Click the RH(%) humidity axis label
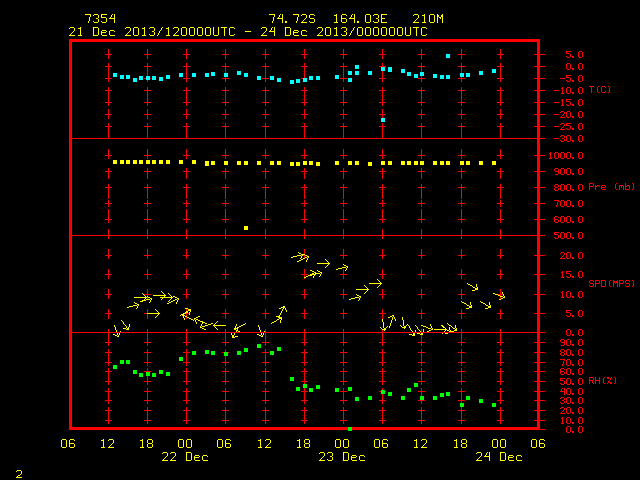Screen dimensions: 640x480 pyautogui.click(x=602, y=380)
